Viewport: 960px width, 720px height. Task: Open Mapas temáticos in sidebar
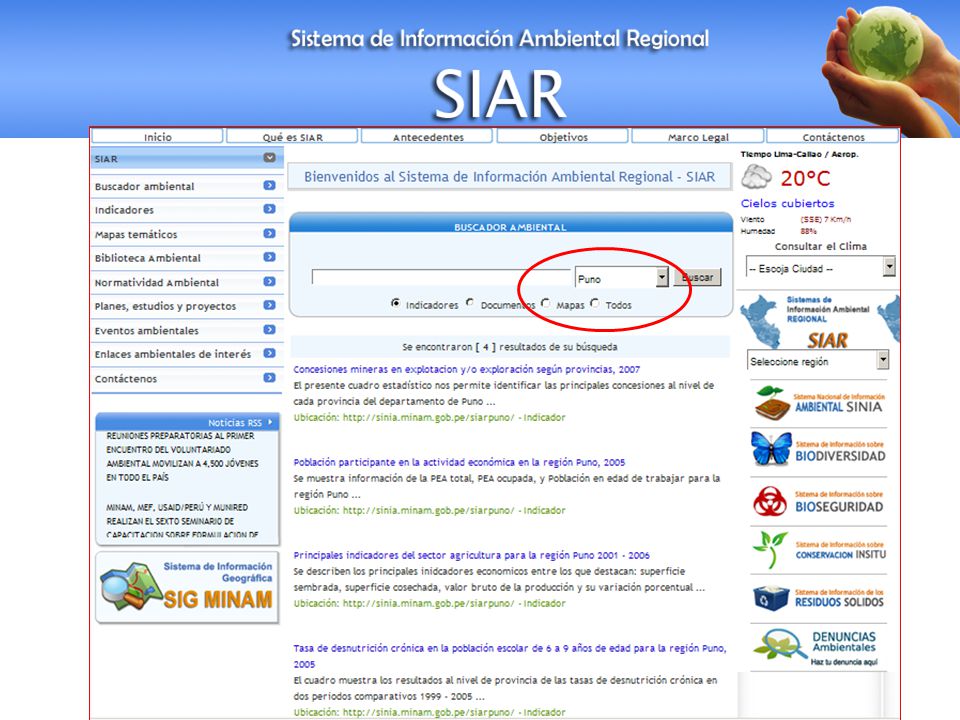click(136, 234)
